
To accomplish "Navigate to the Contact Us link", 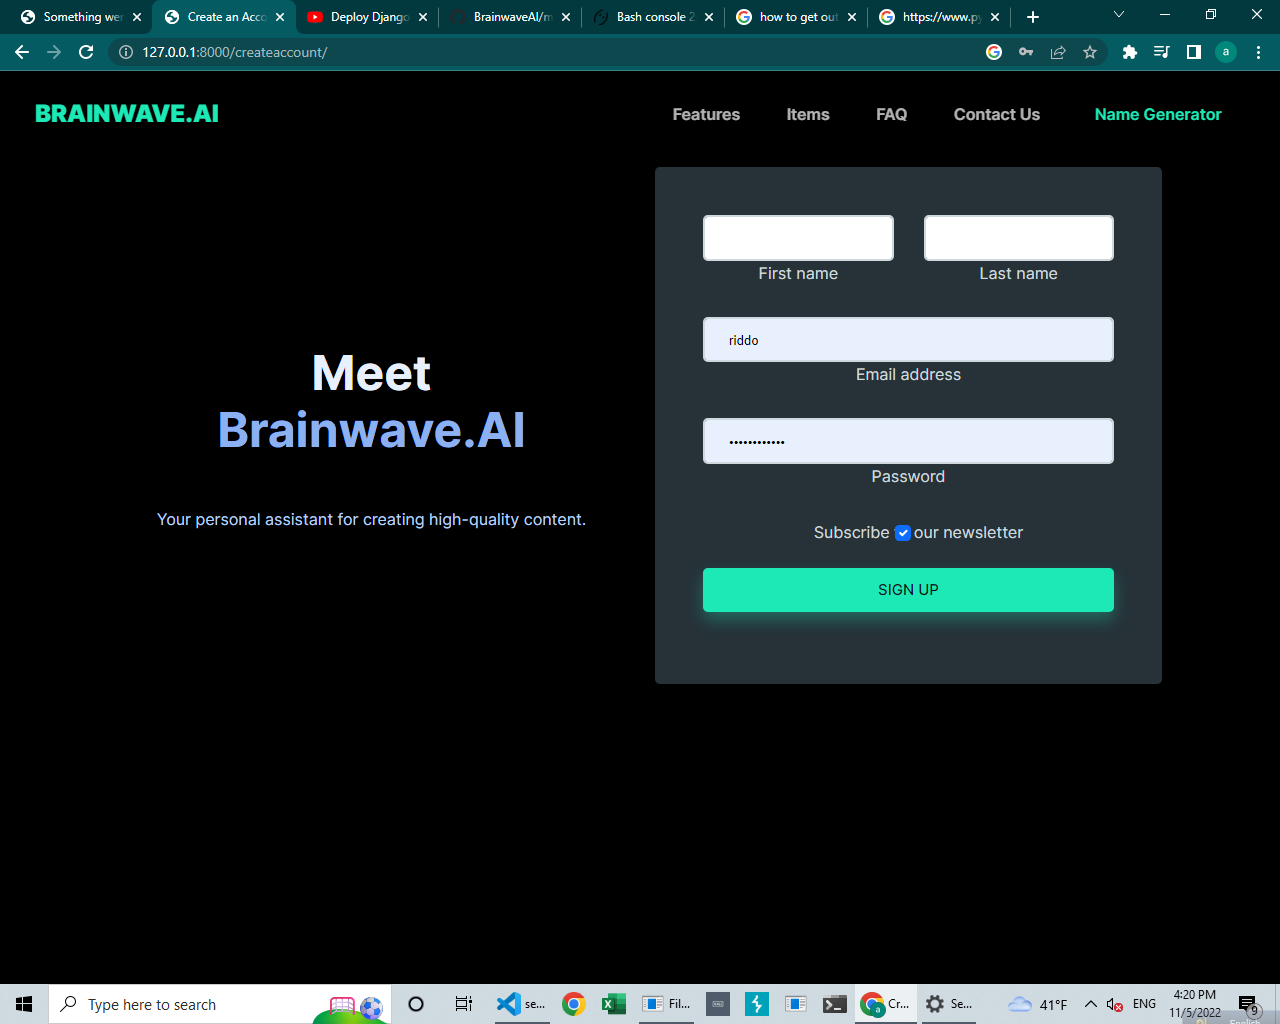I will tap(996, 114).
